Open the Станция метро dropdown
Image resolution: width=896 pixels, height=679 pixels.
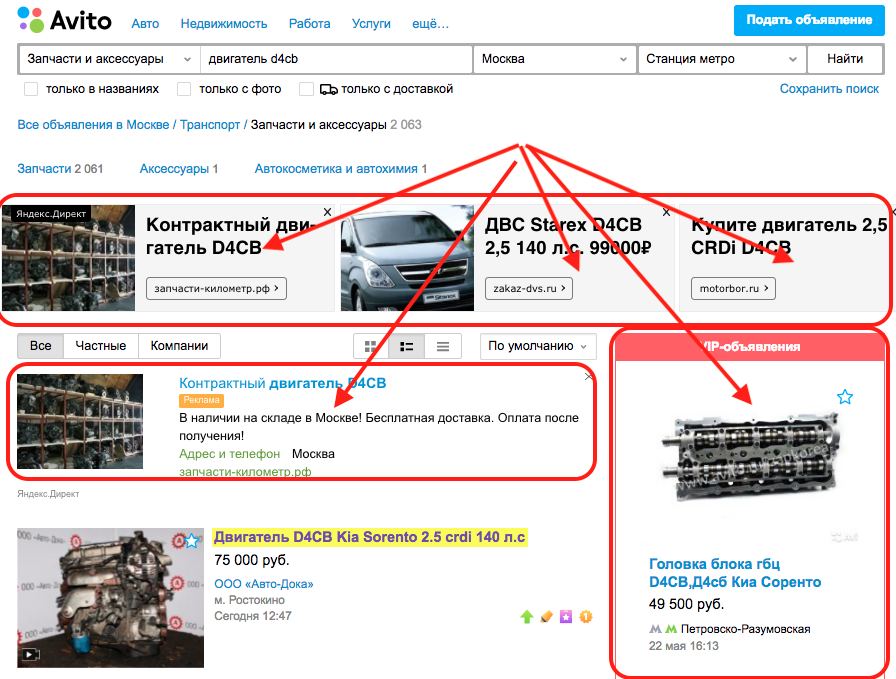(x=722, y=59)
